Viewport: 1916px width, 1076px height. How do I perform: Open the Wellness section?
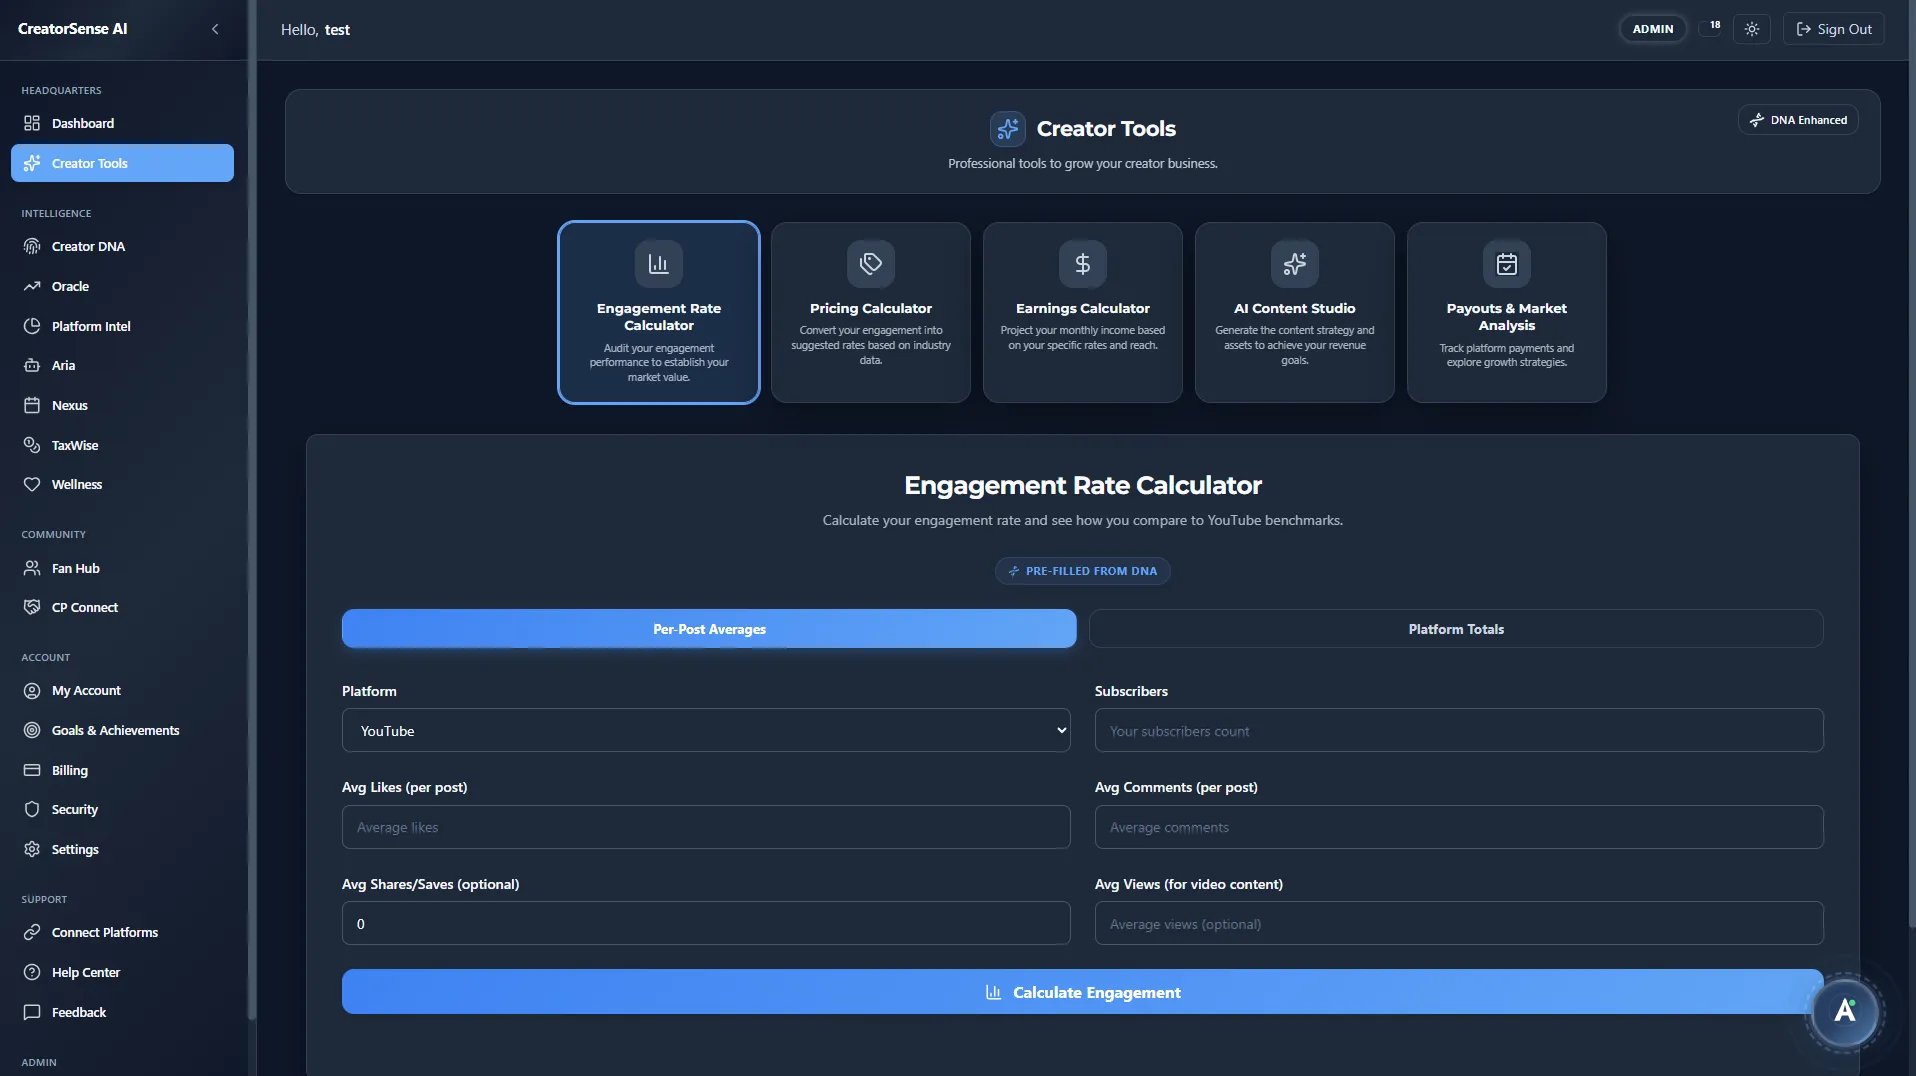pyautogui.click(x=75, y=484)
